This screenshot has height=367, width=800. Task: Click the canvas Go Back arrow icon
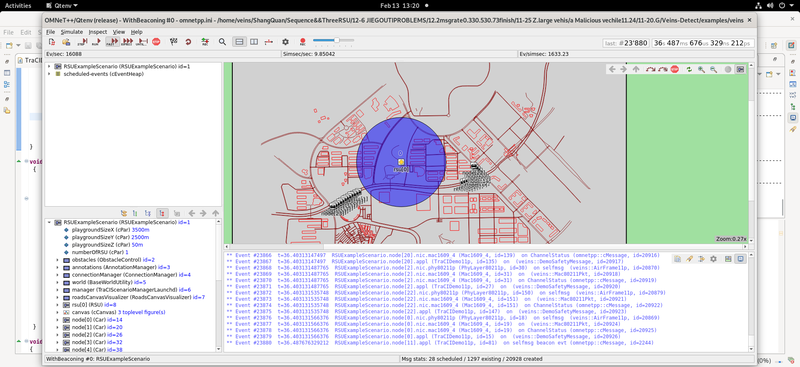point(612,69)
